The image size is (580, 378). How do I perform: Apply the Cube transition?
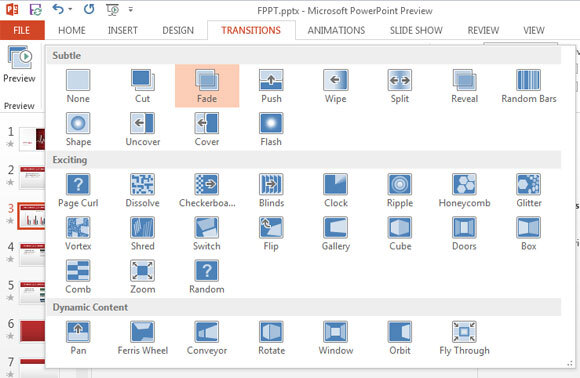point(400,234)
